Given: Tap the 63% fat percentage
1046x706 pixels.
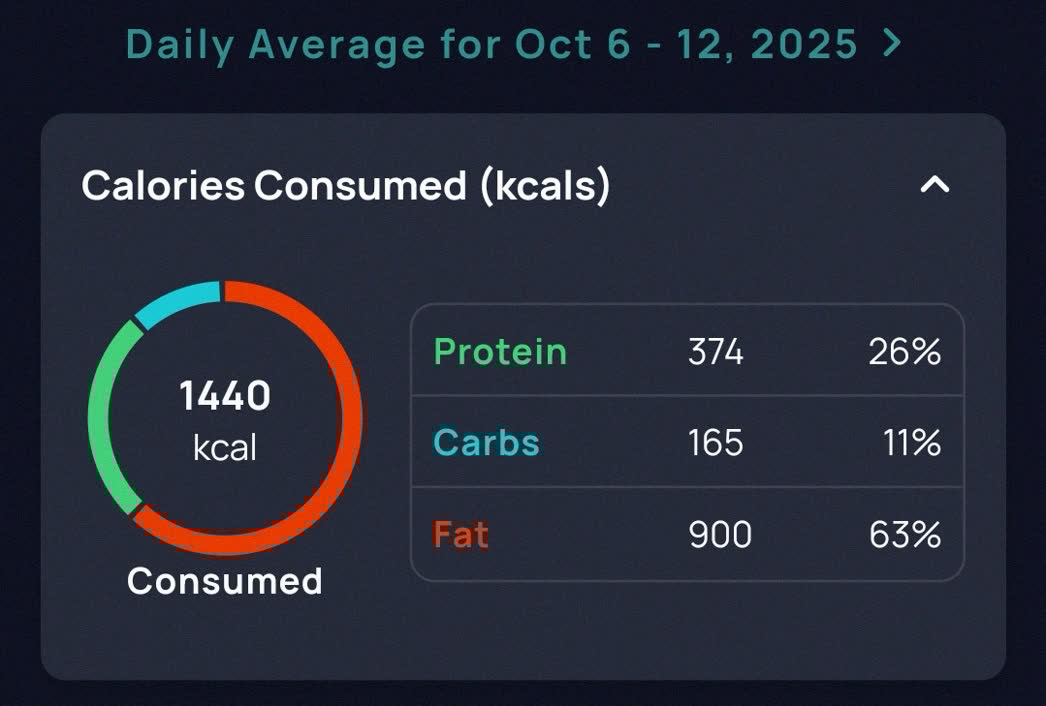Looking at the screenshot, I should click(905, 535).
